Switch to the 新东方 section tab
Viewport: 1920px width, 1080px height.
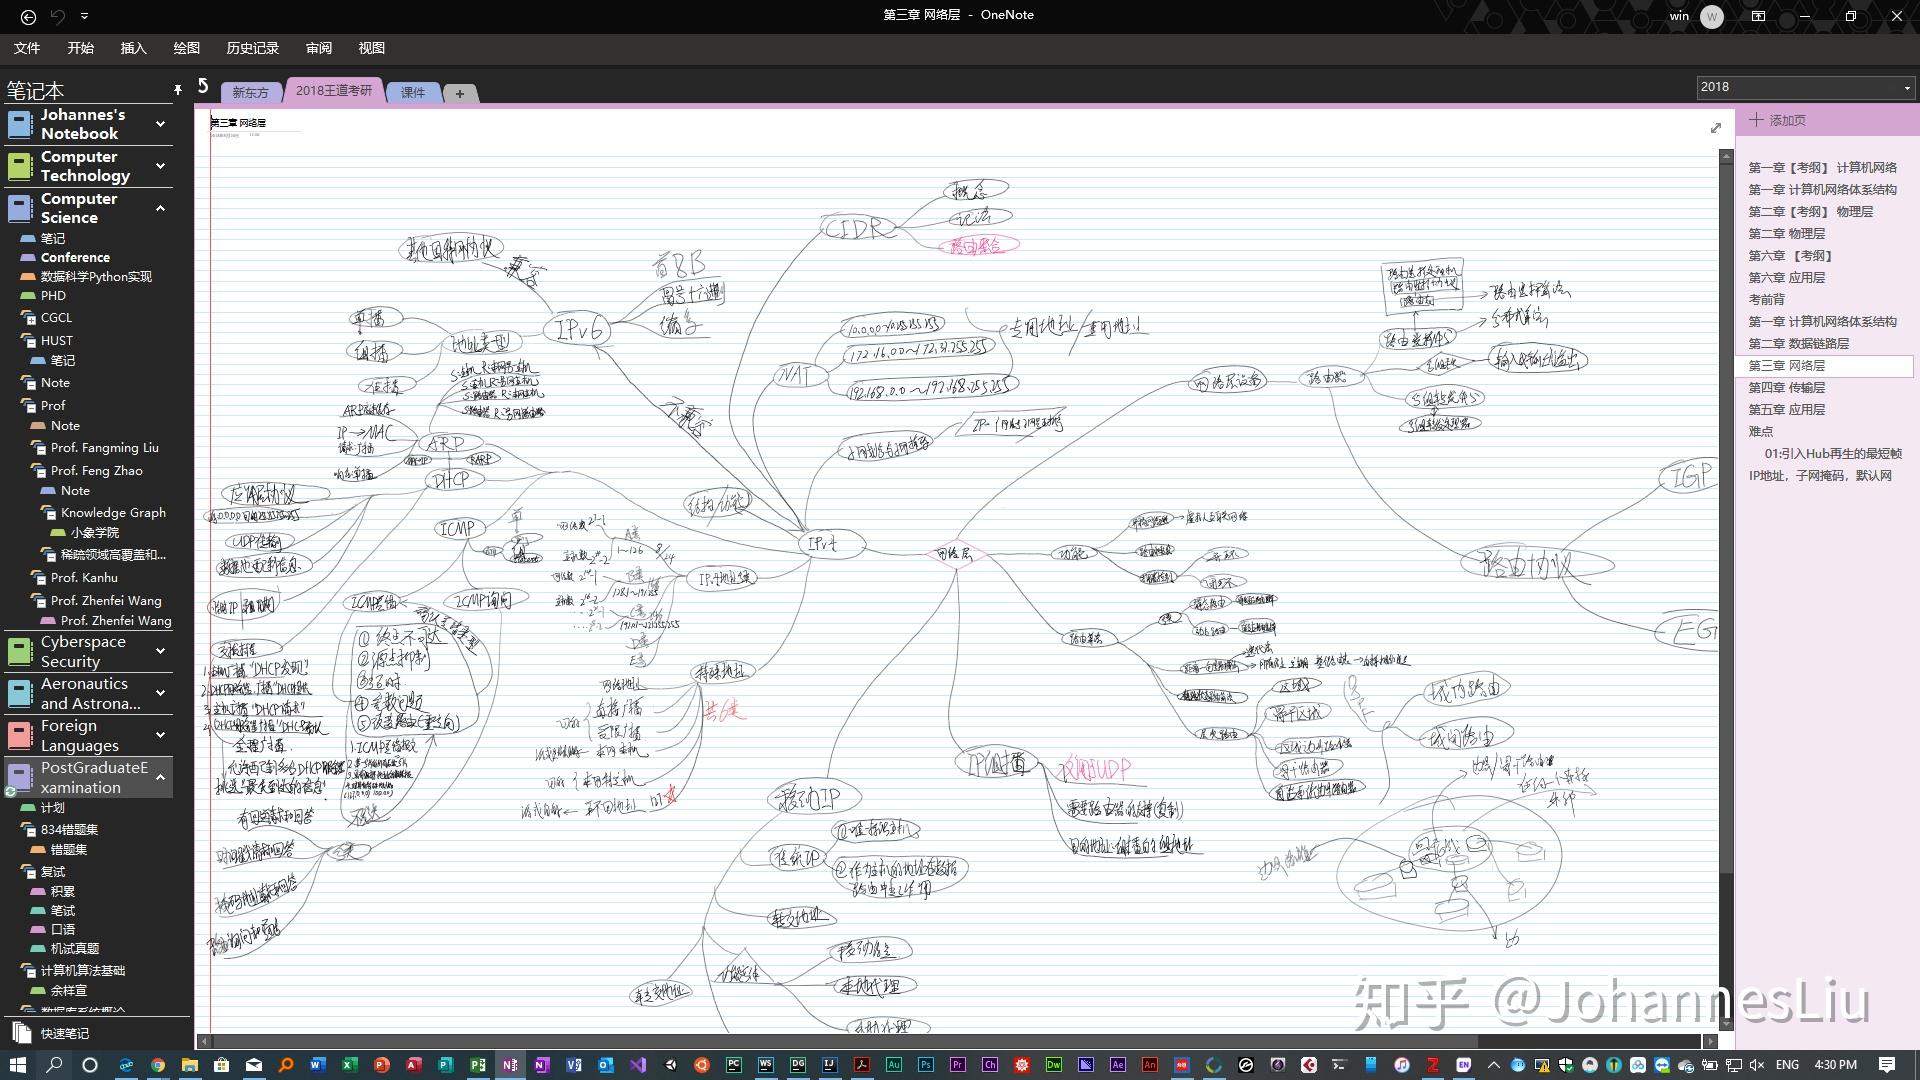pyautogui.click(x=250, y=92)
